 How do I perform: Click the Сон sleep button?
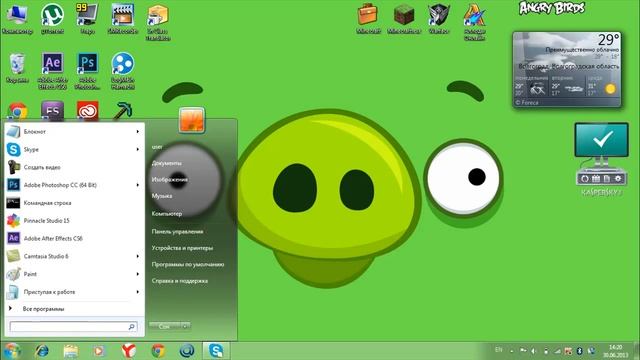165,326
